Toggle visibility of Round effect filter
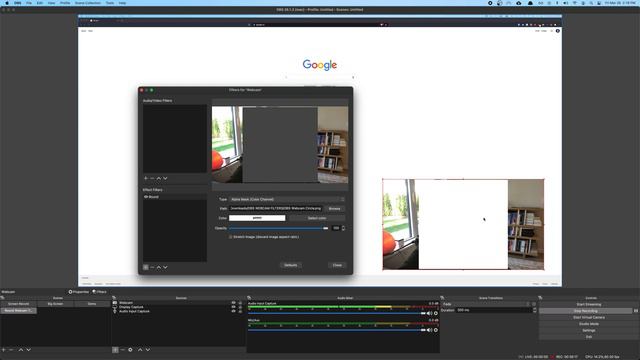This screenshot has width=640, height=360. pyautogui.click(x=146, y=197)
